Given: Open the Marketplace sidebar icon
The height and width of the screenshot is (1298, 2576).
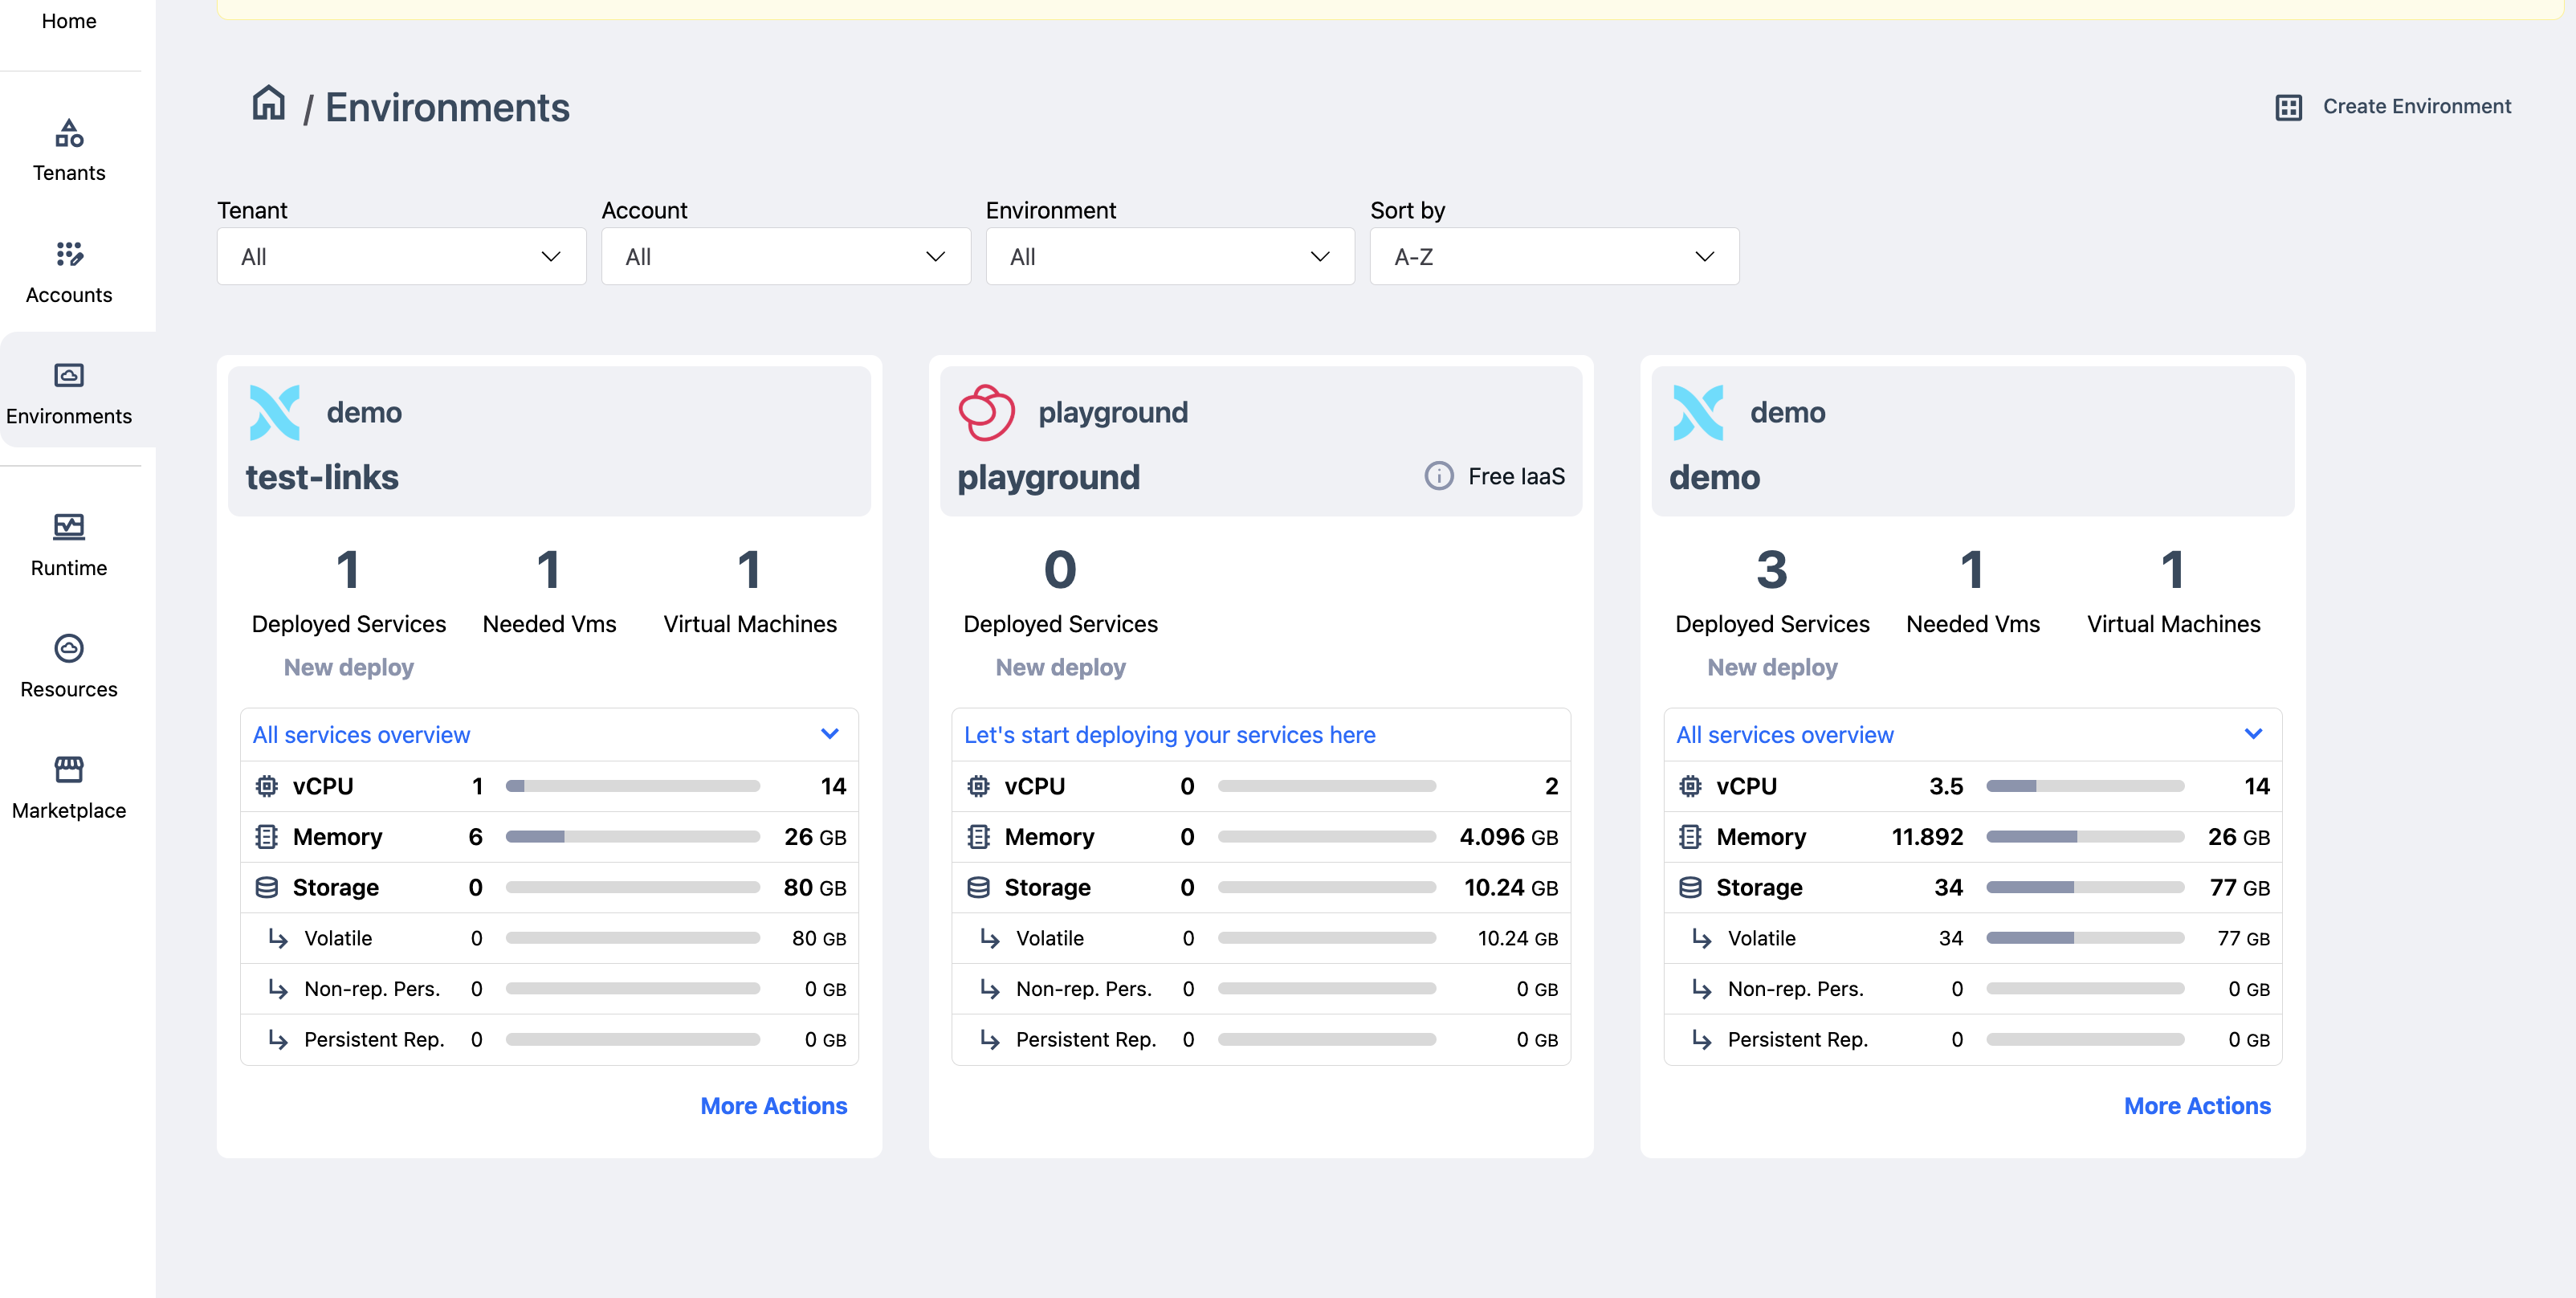Looking at the screenshot, I should tap(69, 769).
